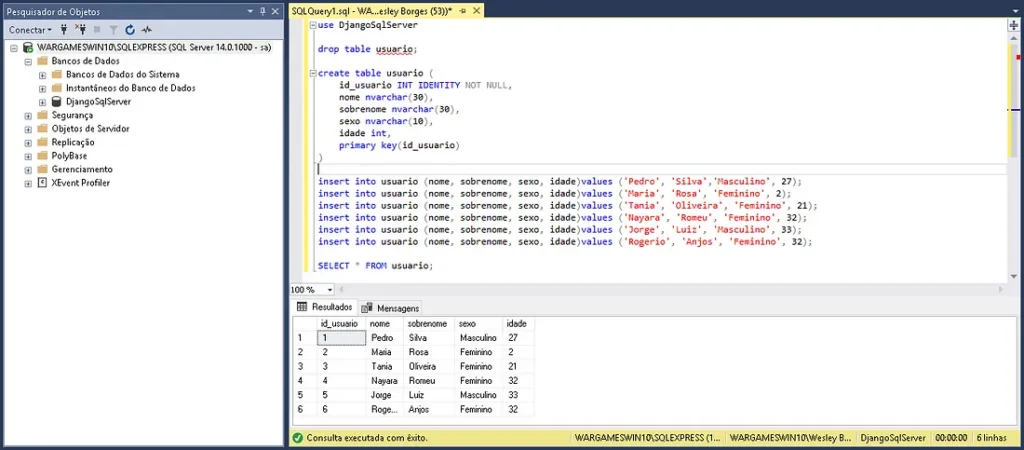The image size is (1024, 450).
Task: Click the server icon for WARGAMESWIN10\SQLEXPRESS
Action: point(29,47)
